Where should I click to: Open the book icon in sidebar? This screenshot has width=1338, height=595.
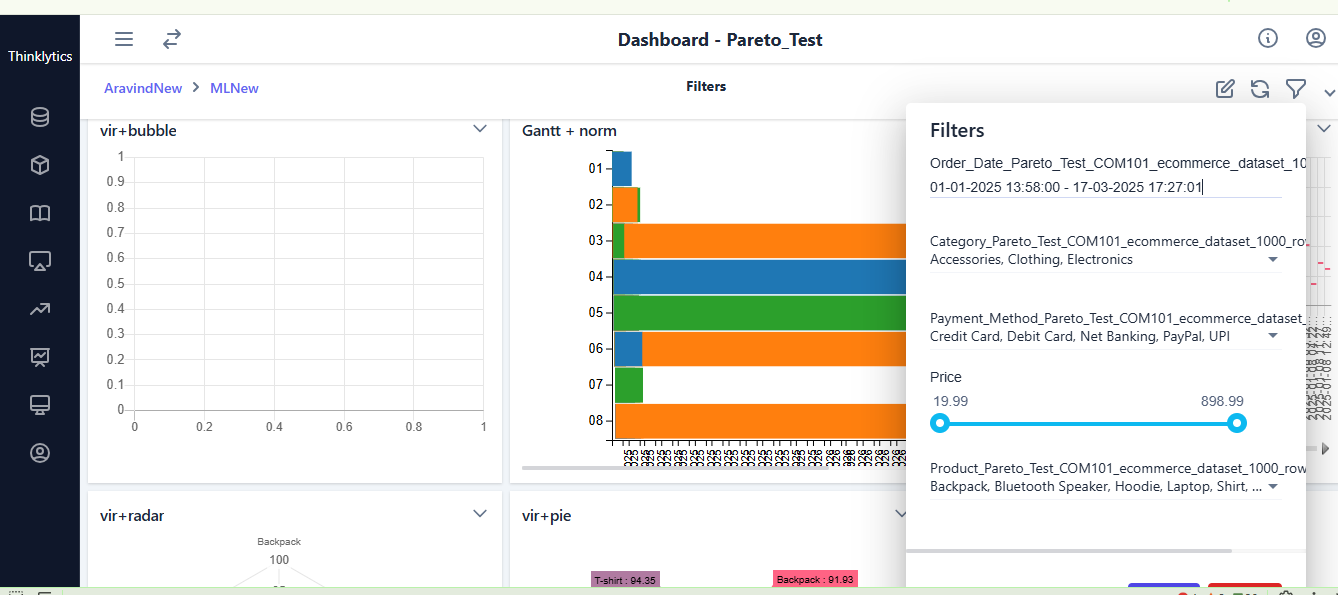tap(40, 213)
